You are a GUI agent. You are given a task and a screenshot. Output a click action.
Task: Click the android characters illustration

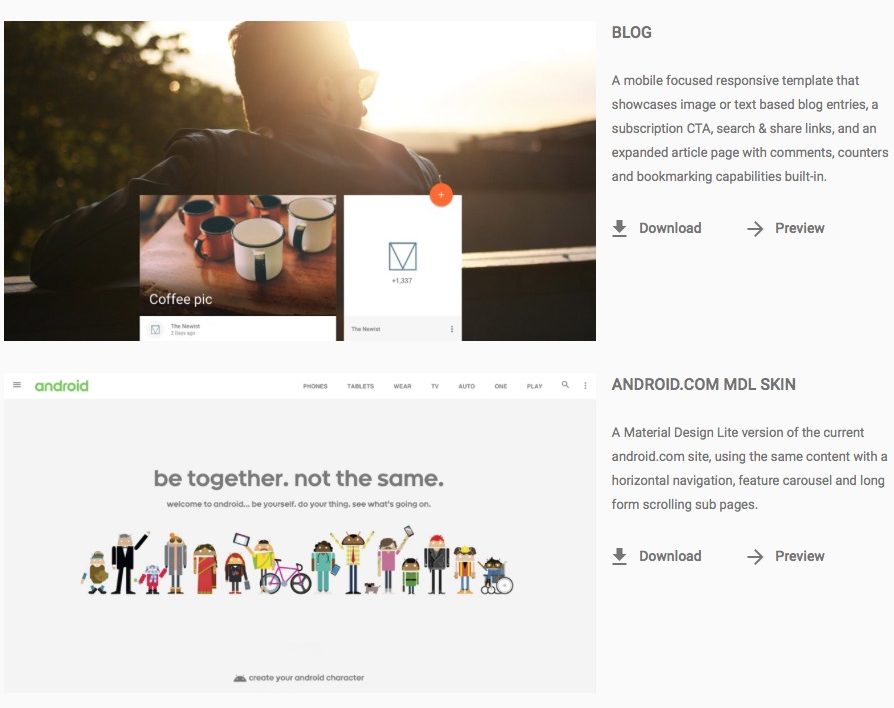coord(297,560)
